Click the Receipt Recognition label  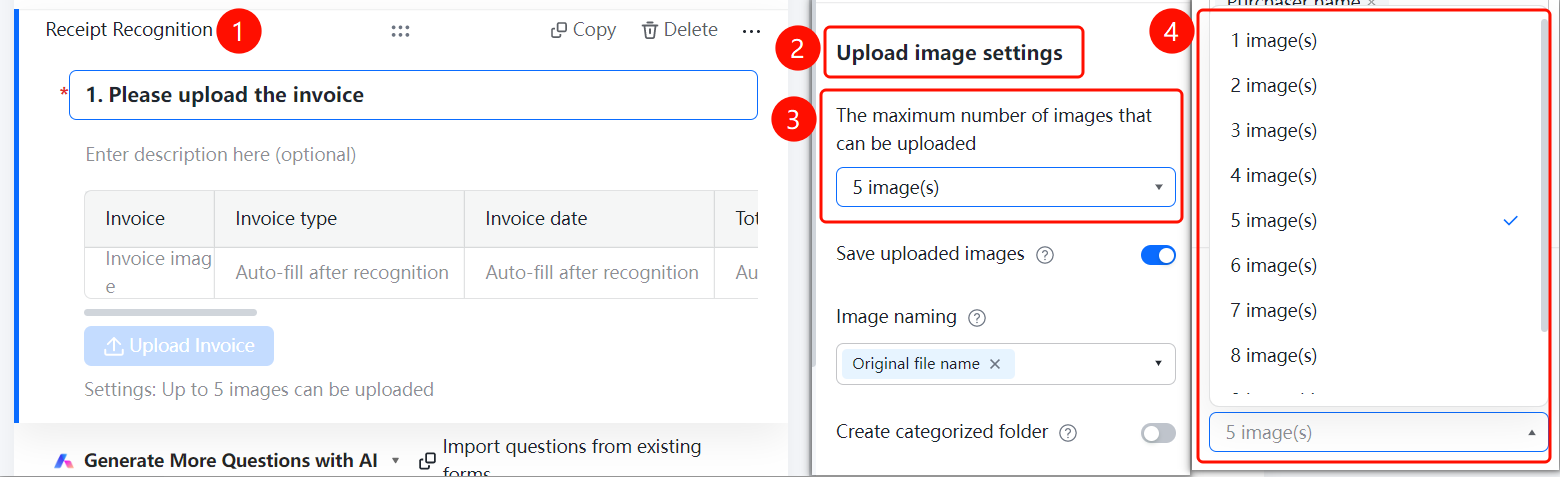pyautogui.click(x=129, y=30)
